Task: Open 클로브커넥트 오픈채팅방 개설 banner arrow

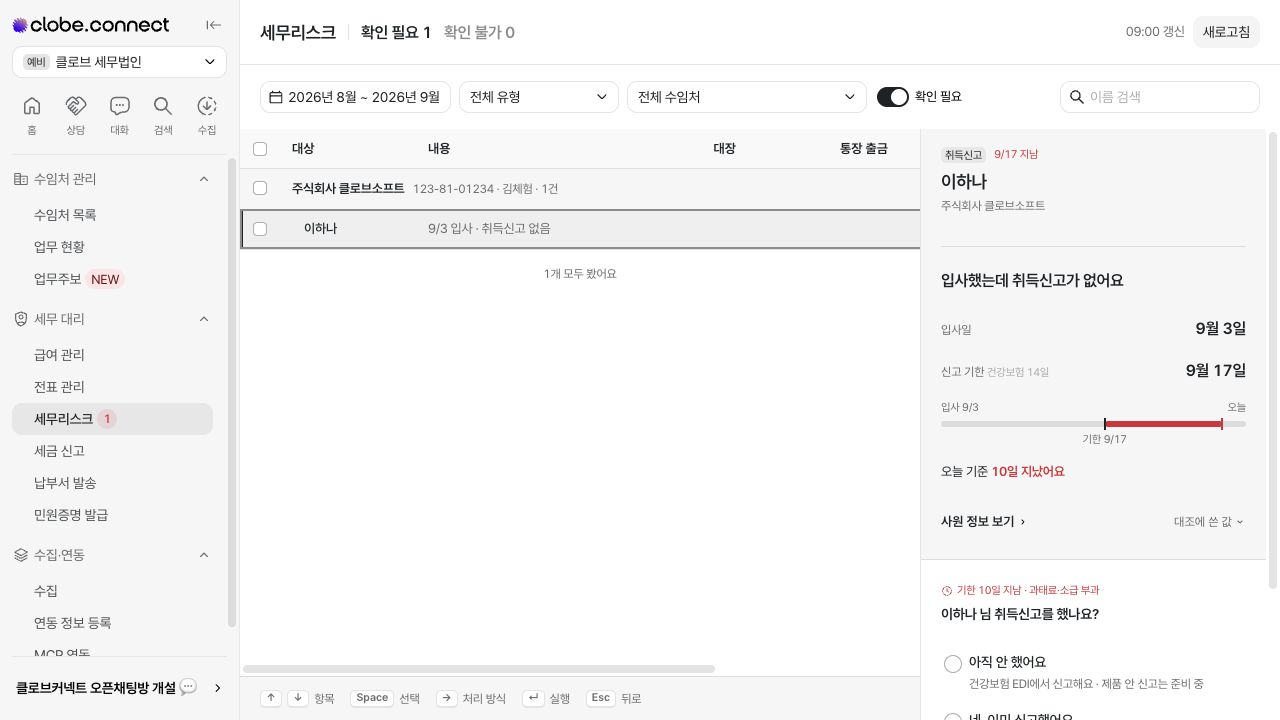Action: point(218,688)
